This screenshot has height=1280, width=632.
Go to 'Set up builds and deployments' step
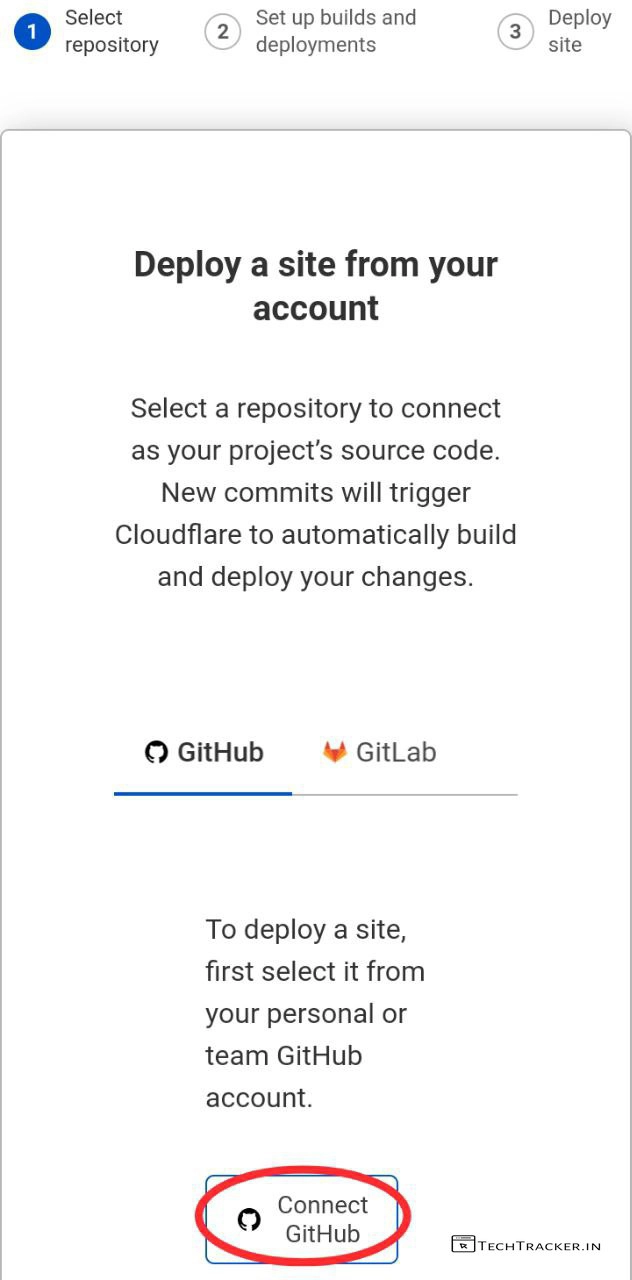pyautogui.click(x=336, y=32)
